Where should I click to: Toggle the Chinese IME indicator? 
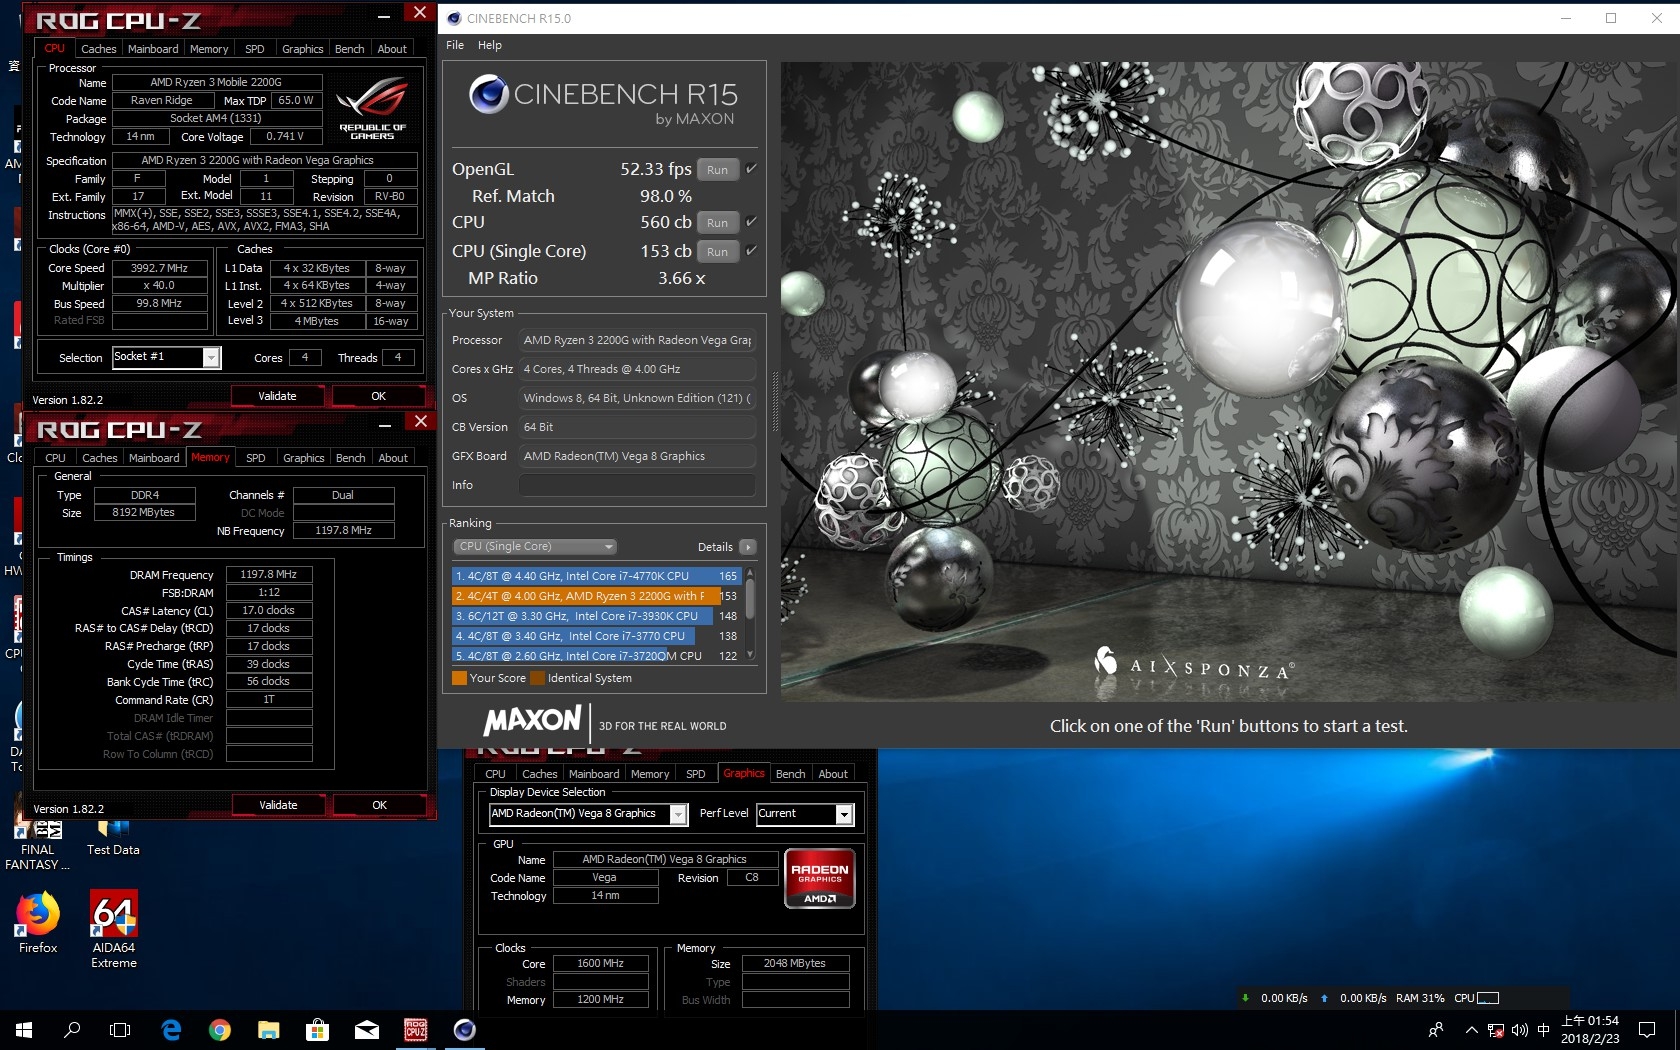pos(1543,1030)
